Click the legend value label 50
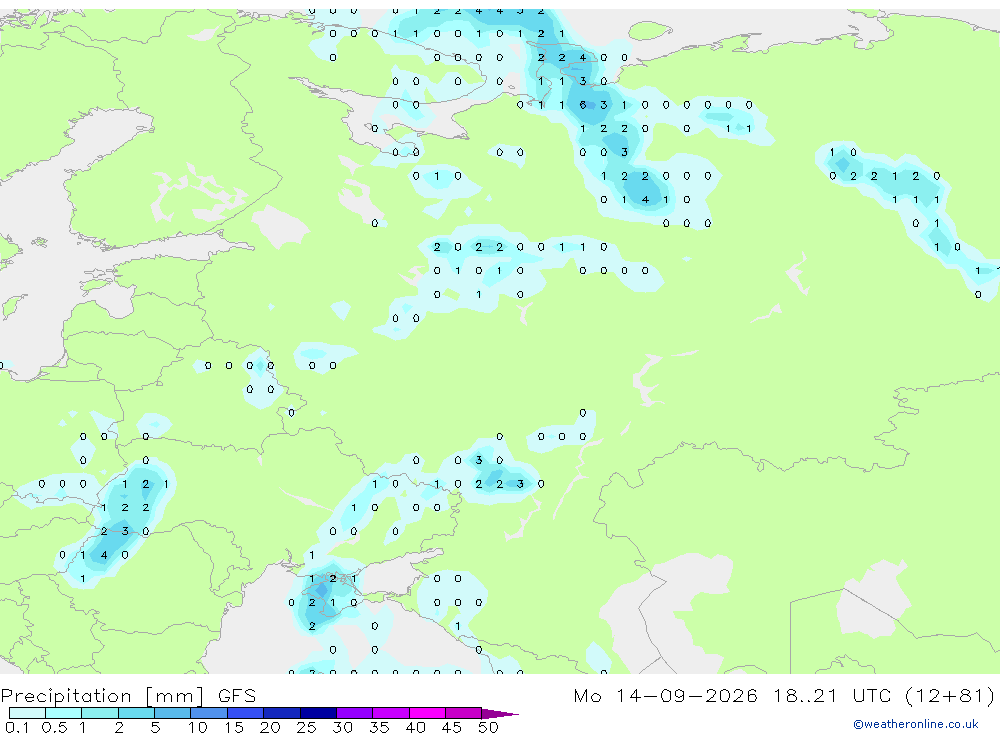The width and height of the screenshot is (1000, 733). 488,727
